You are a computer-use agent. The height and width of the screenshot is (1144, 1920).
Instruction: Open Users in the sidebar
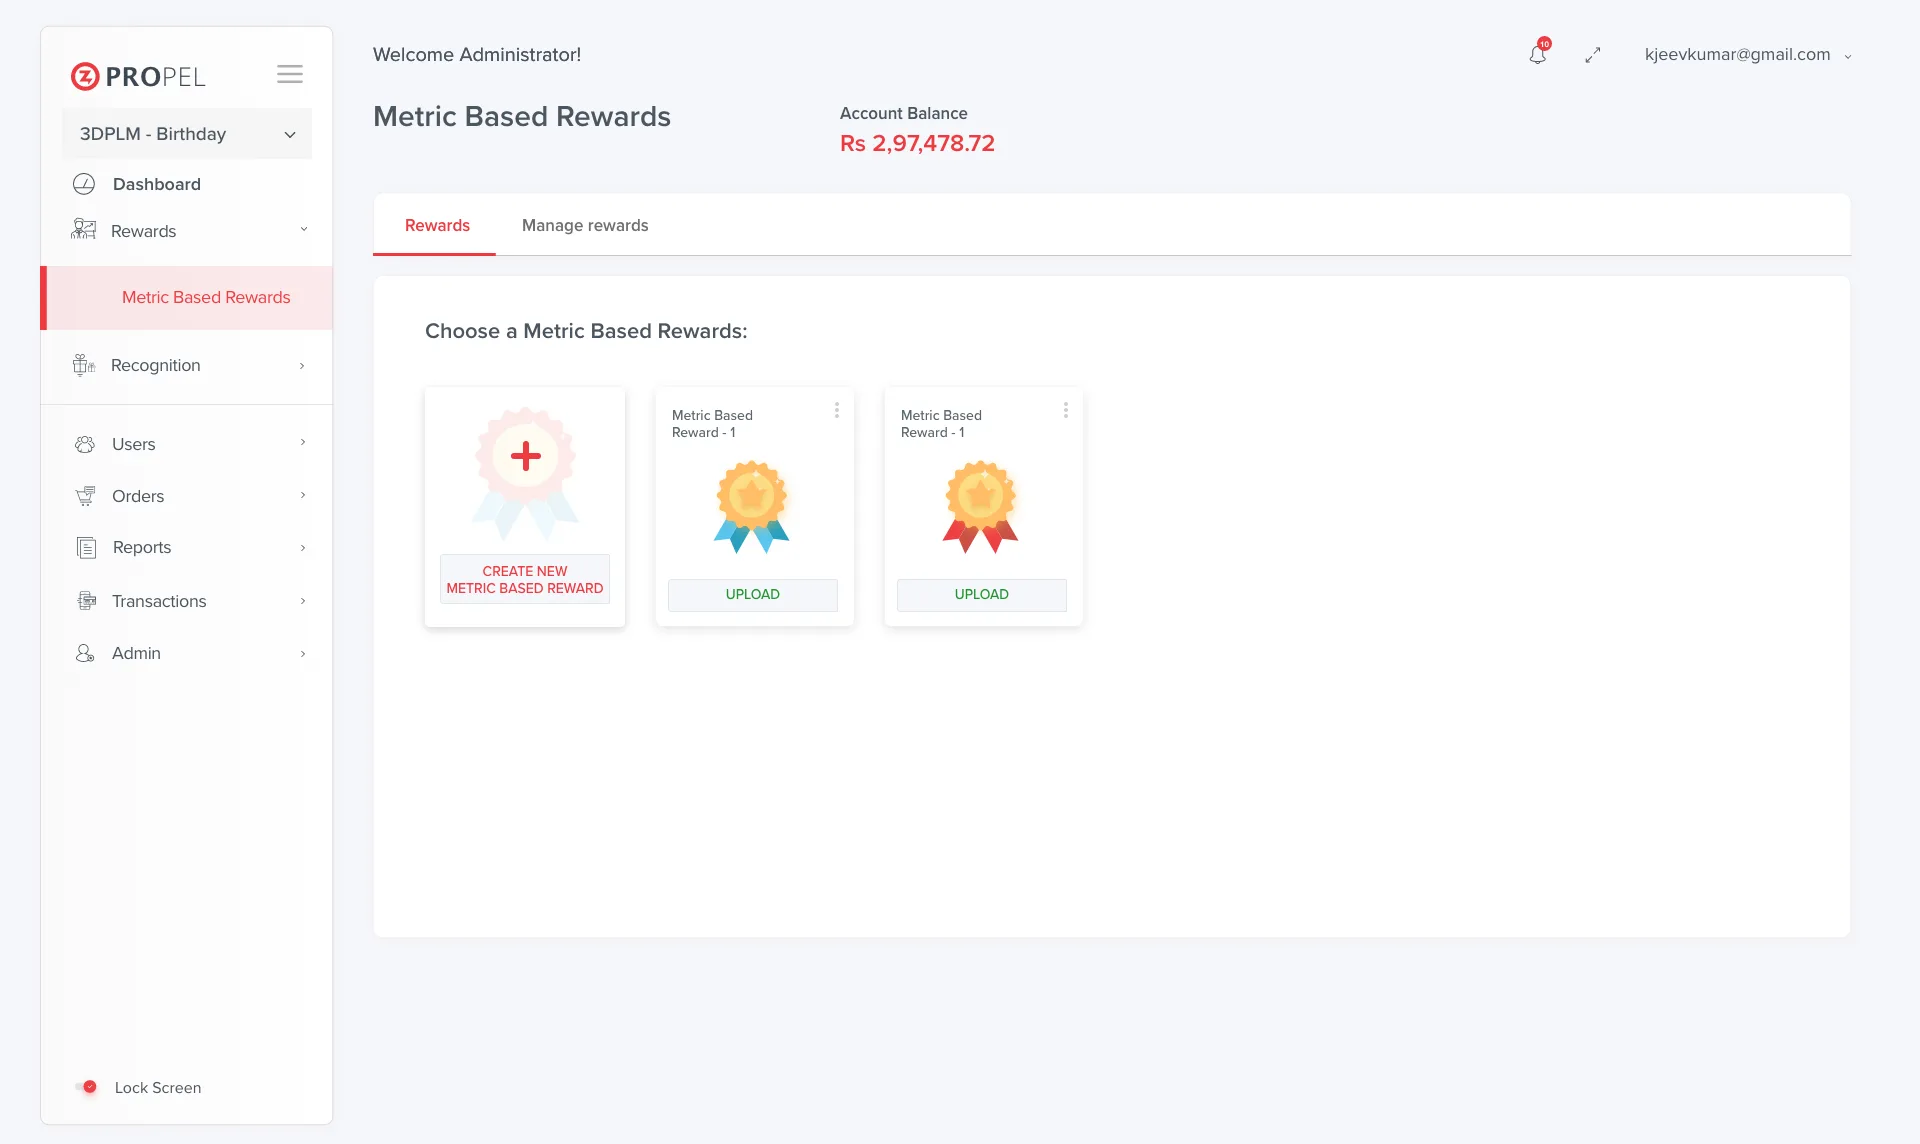pyautogui.click(x=134, y=444)
